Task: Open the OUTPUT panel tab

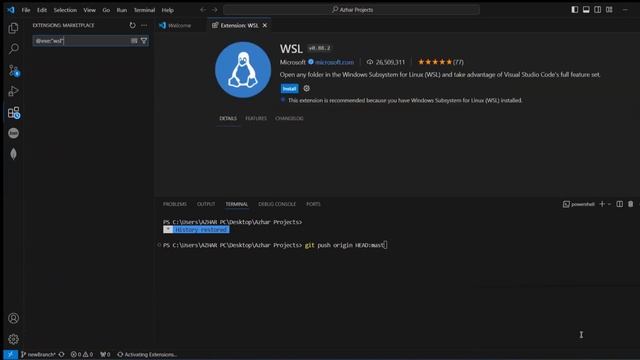Action: click(x=206, y=204)
